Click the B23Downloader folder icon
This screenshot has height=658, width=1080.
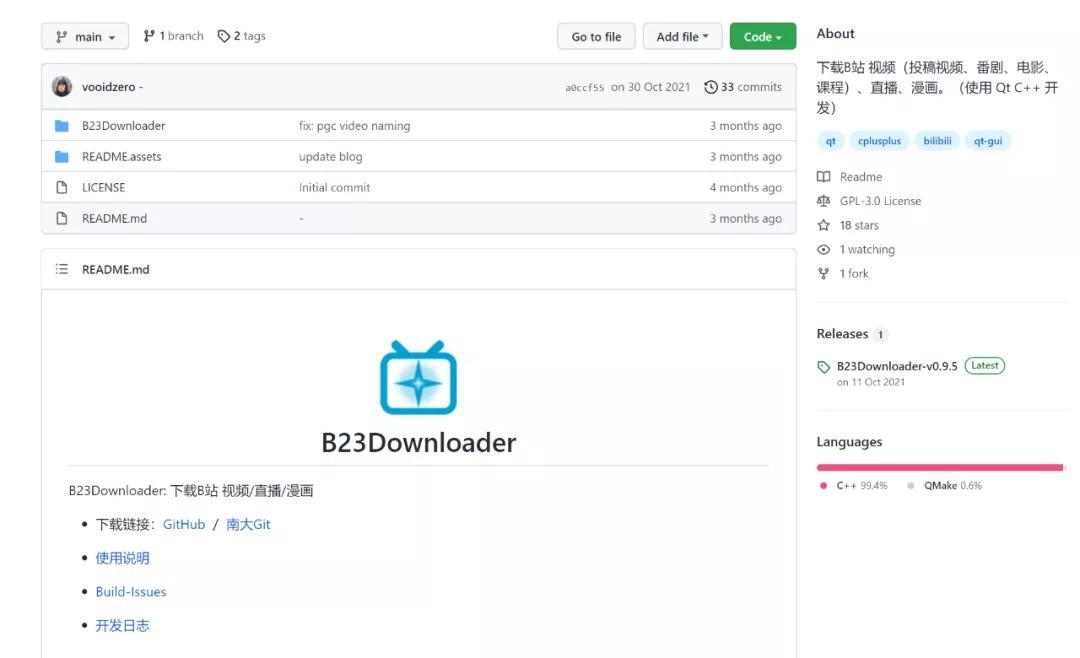click(x=62, y=126)
